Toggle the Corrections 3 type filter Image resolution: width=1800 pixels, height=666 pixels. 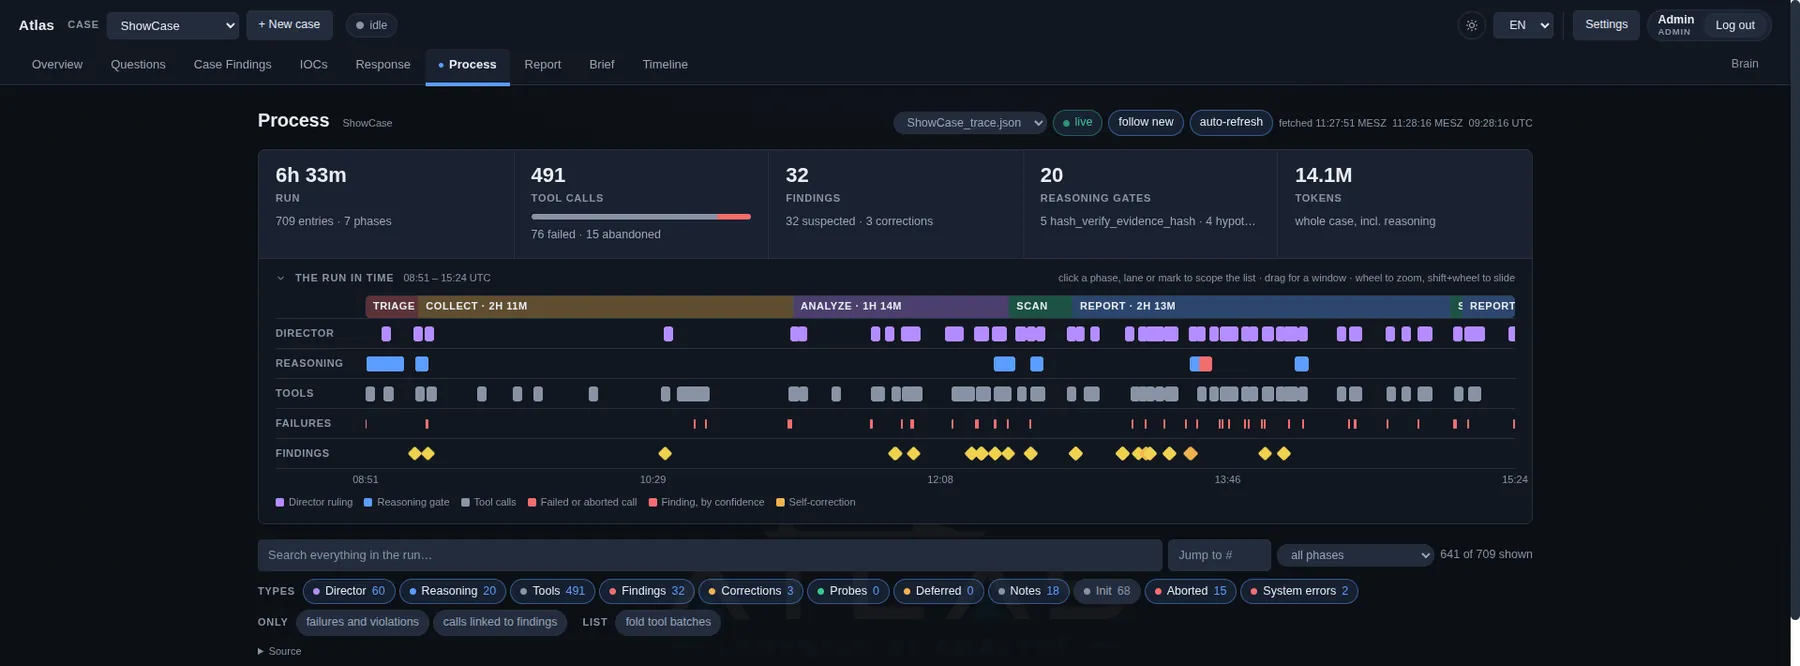(x=751, y=591)
